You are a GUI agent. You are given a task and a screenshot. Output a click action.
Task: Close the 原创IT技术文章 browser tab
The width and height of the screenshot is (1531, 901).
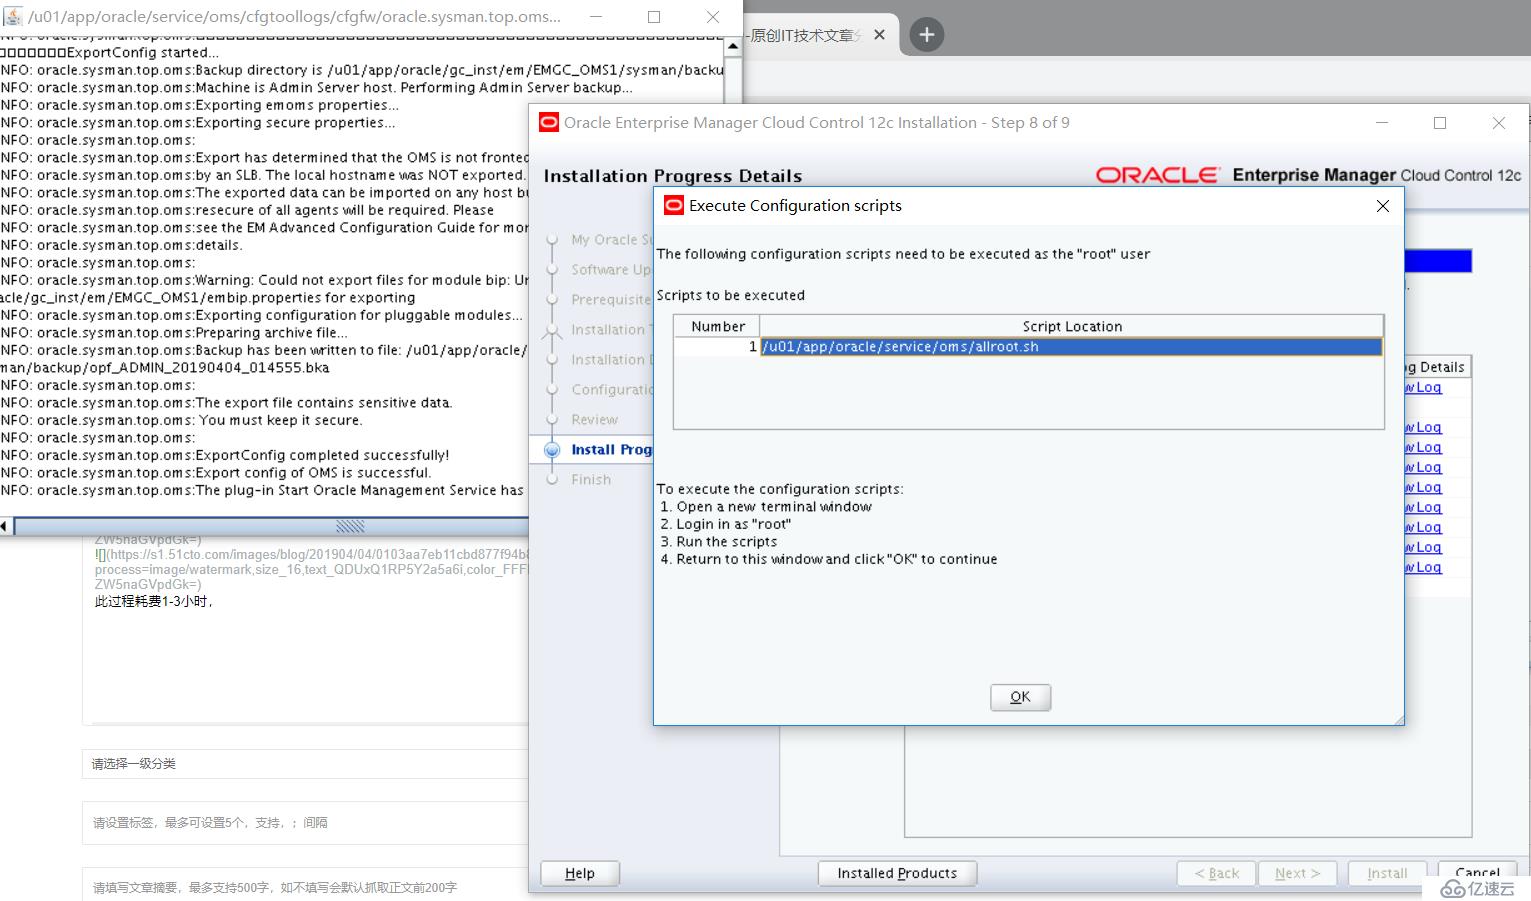(x=879, y=35)
